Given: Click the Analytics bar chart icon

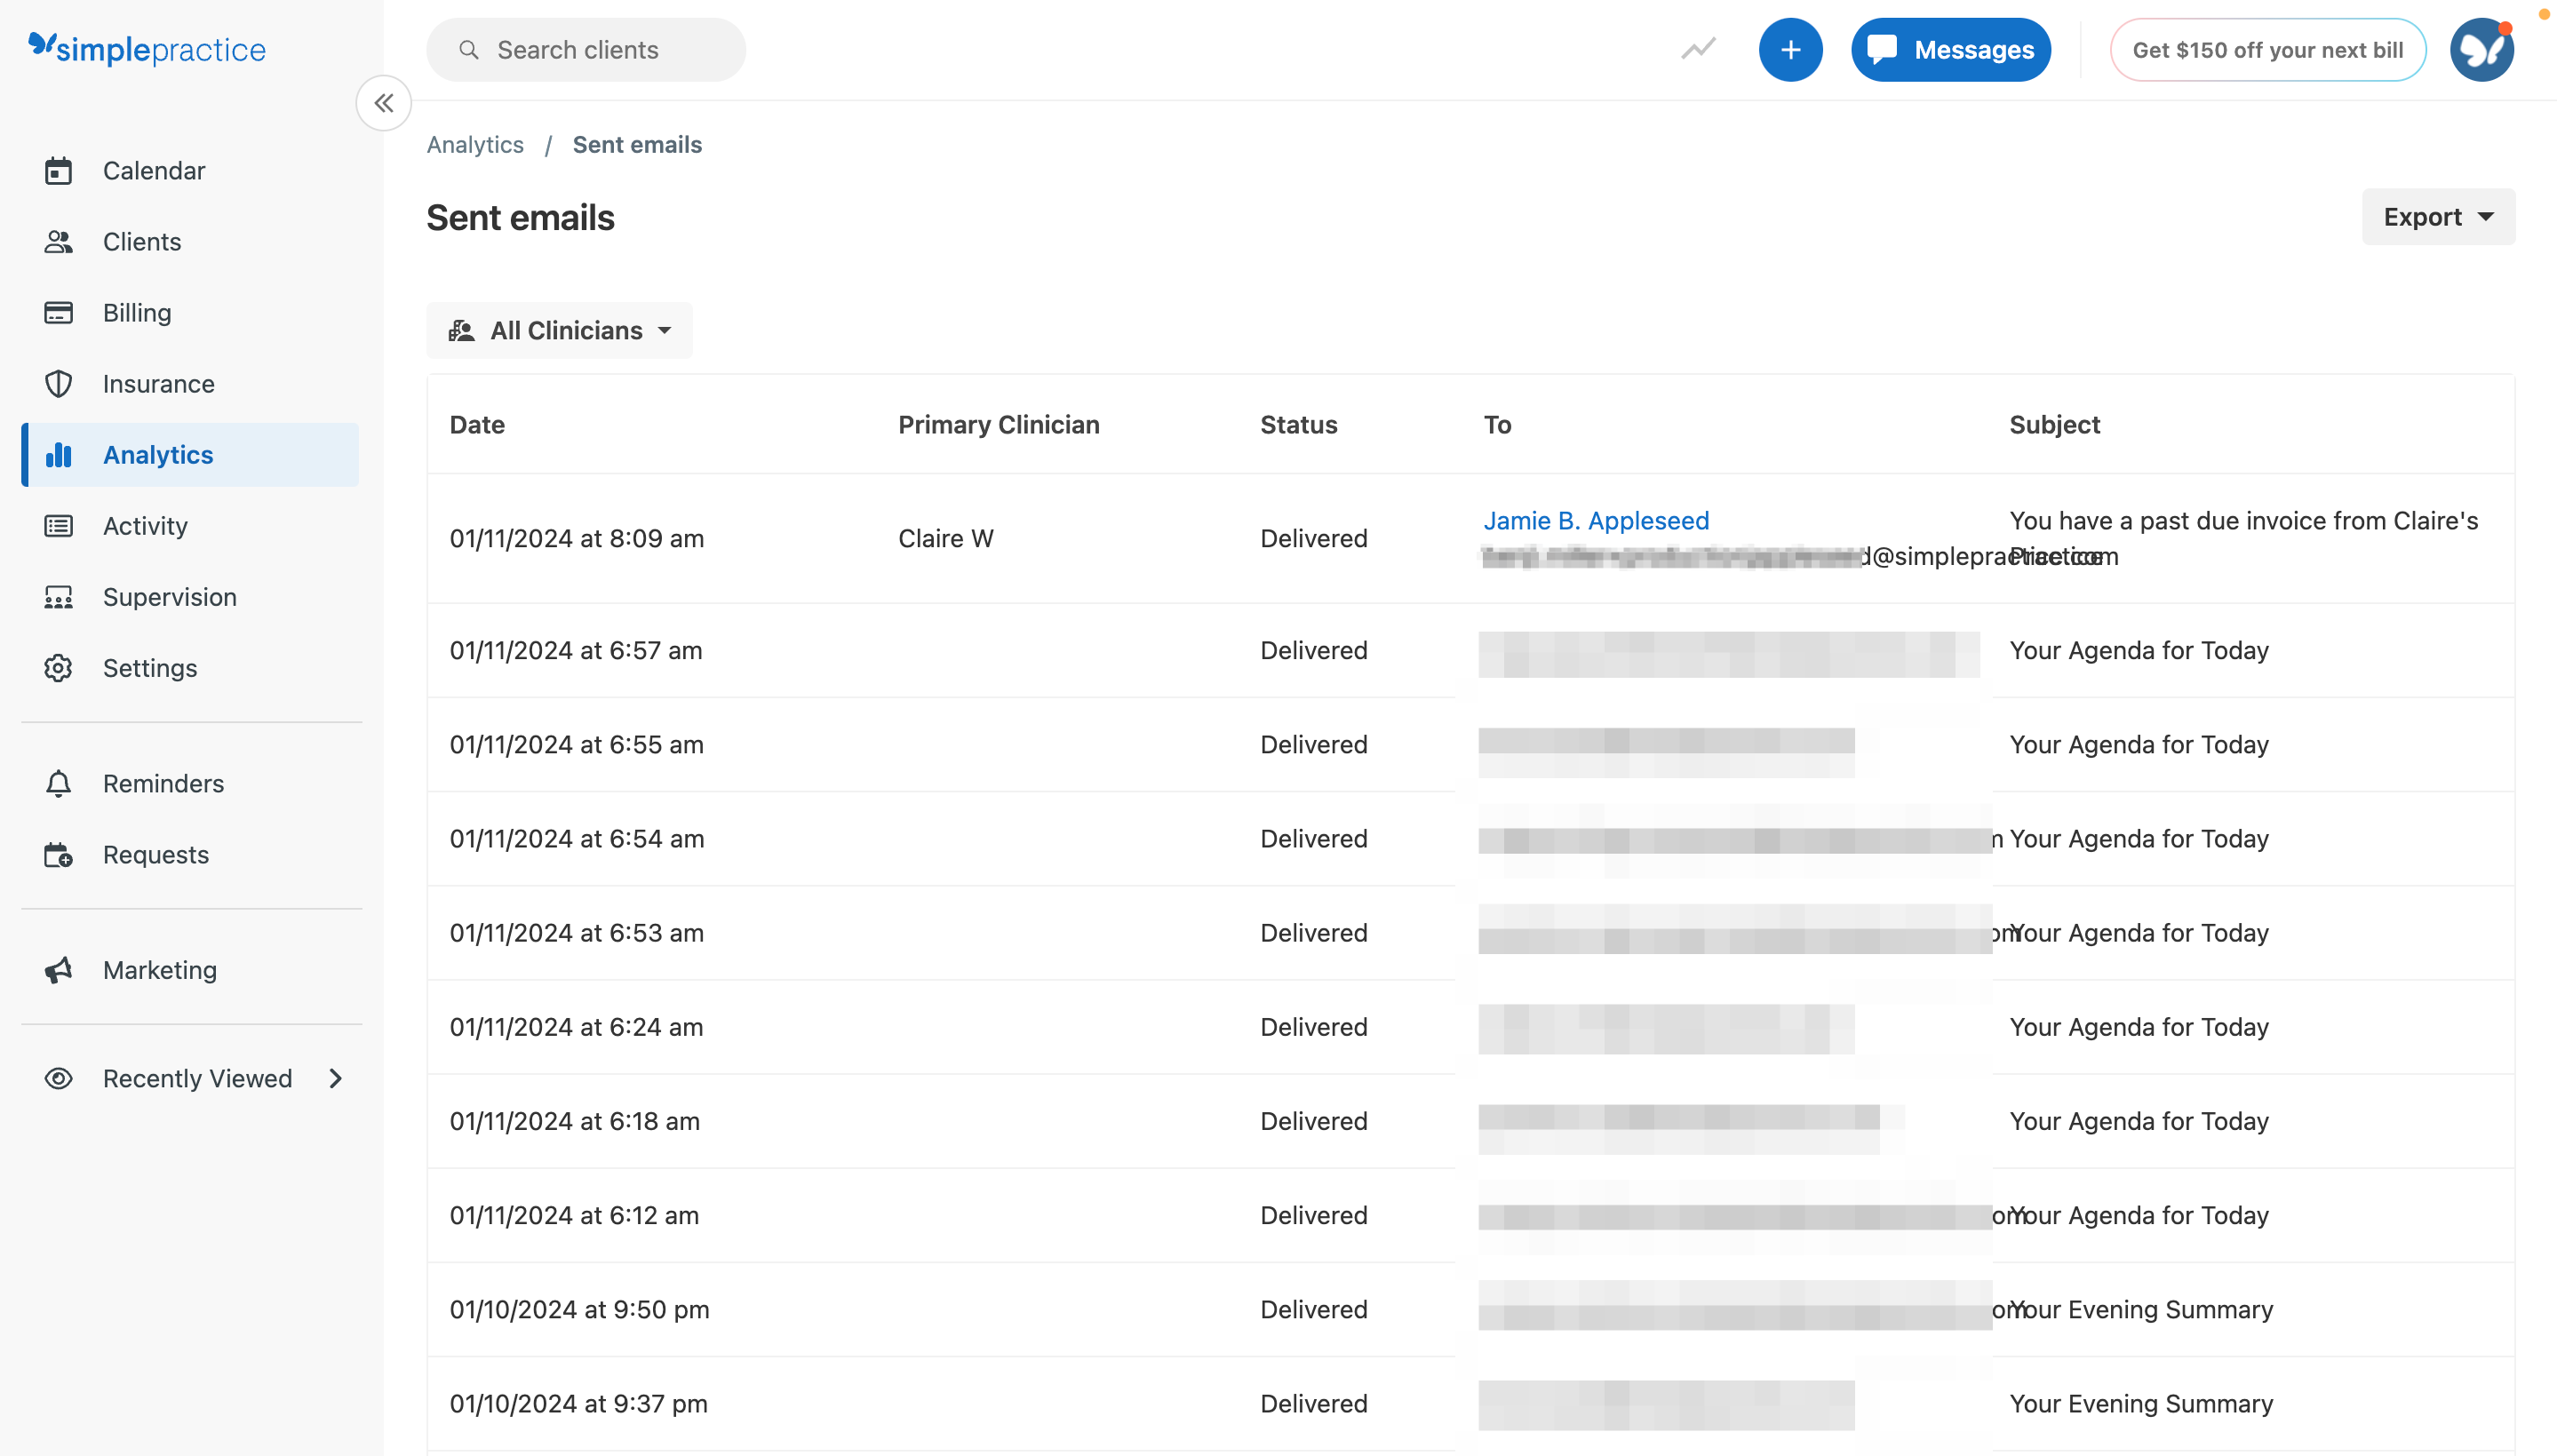Looking at the screenshot, I should point(58,455).
